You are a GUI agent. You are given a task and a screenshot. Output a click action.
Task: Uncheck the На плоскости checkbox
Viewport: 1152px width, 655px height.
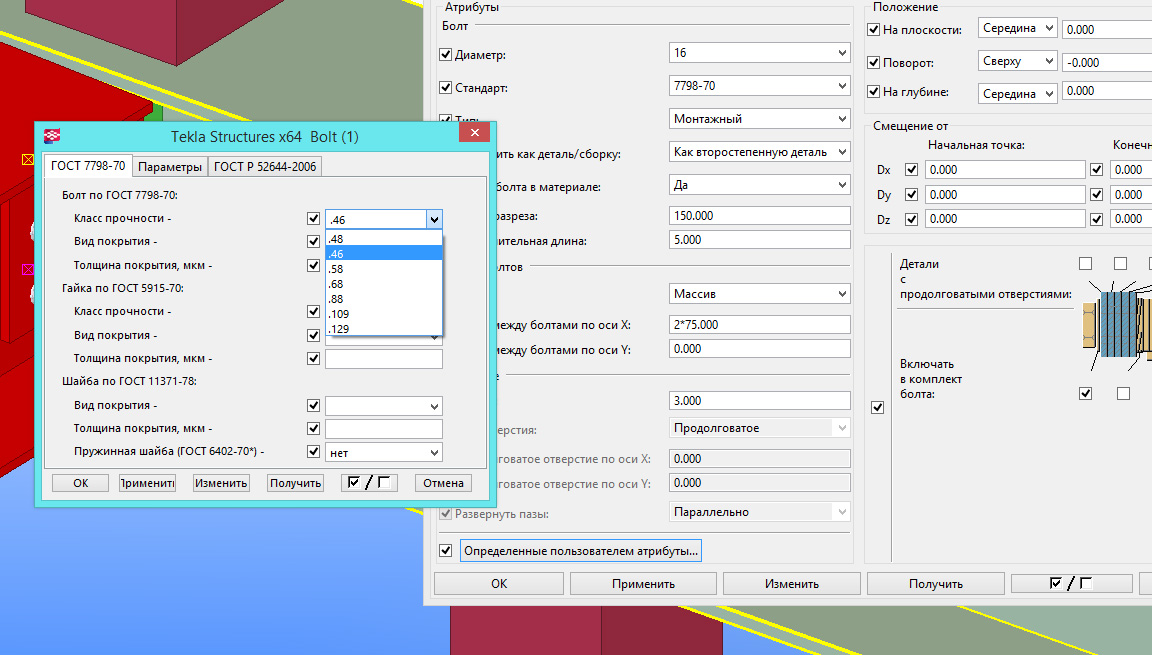click(873, 30)
